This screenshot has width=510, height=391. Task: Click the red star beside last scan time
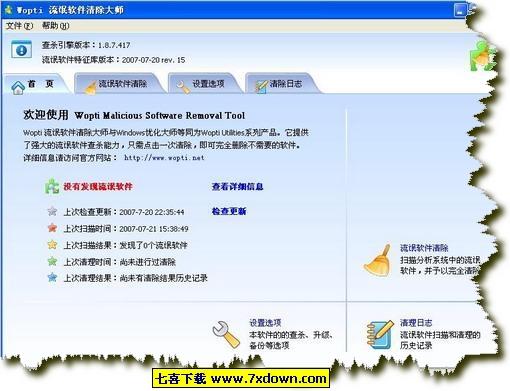(x=52, y=228)
